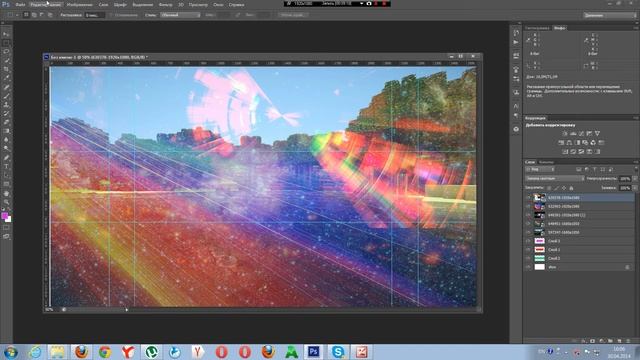Image resolution: width=640 pixels, height=360 pixels.
Task: Add a Black & White adjustment
Action: (x=577, y=142)
